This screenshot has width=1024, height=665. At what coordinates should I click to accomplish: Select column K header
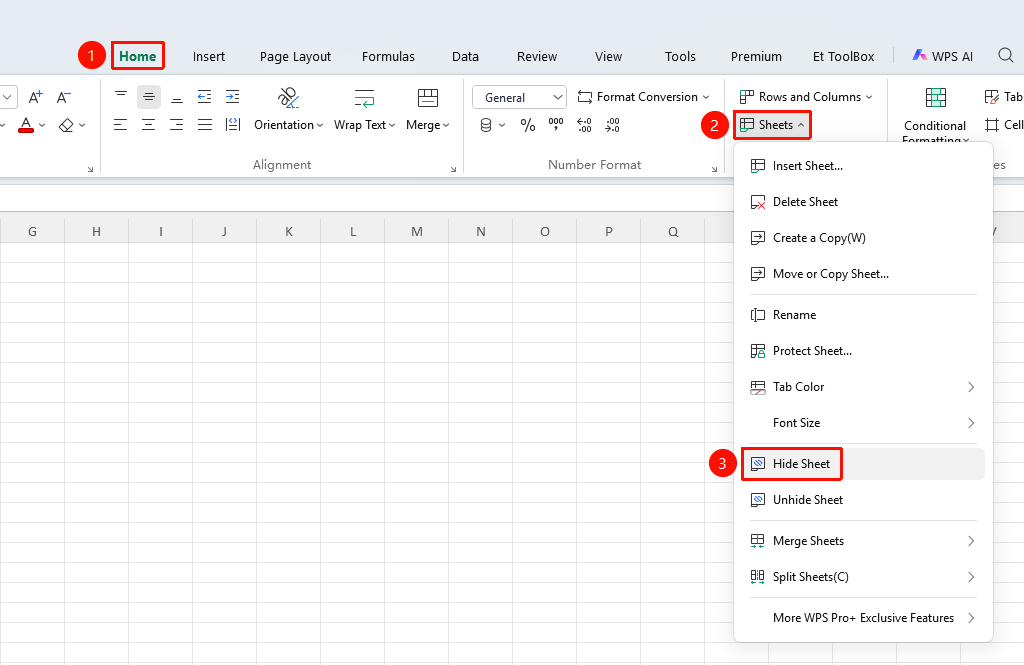289,231
